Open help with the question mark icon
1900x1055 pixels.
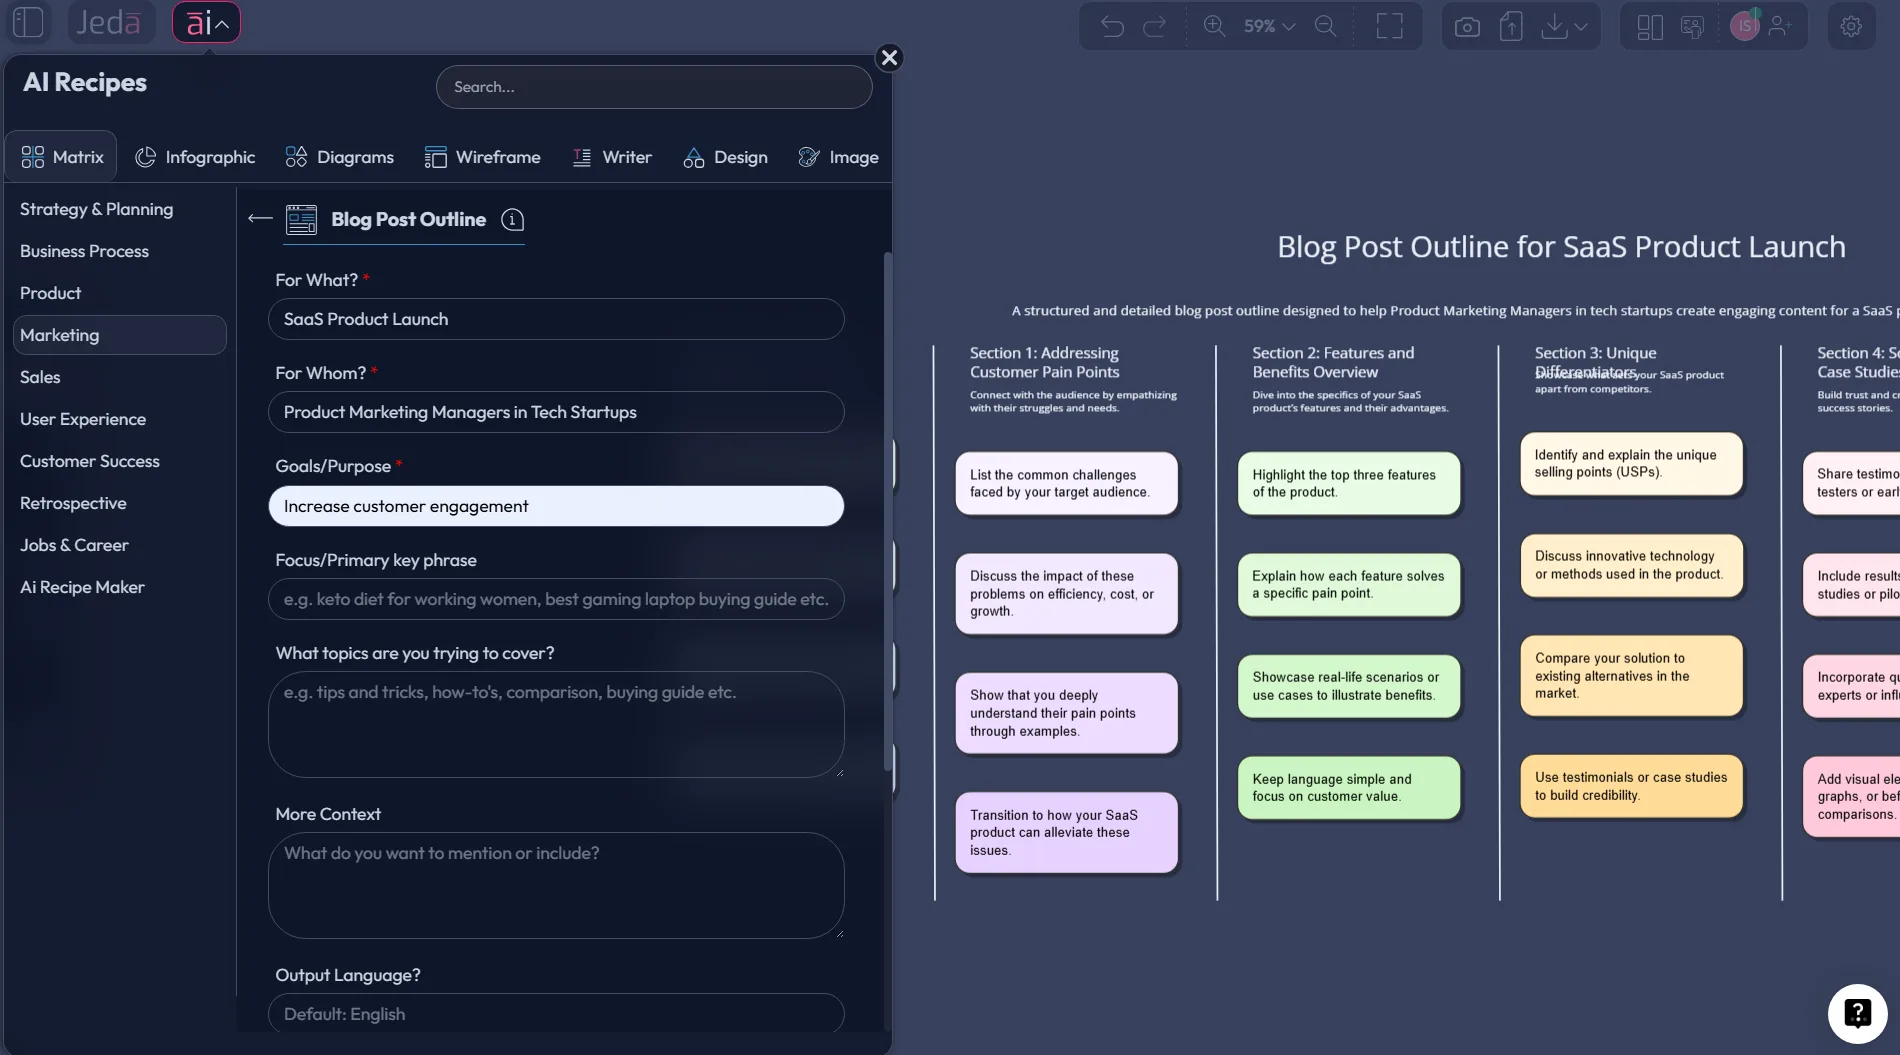[x=1857, y=1013]
